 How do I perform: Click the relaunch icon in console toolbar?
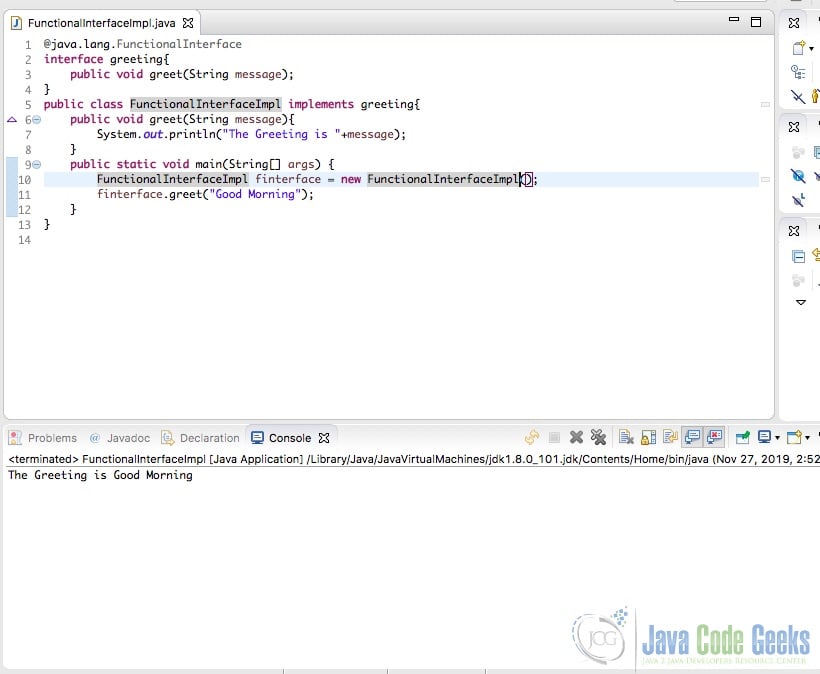532,437
